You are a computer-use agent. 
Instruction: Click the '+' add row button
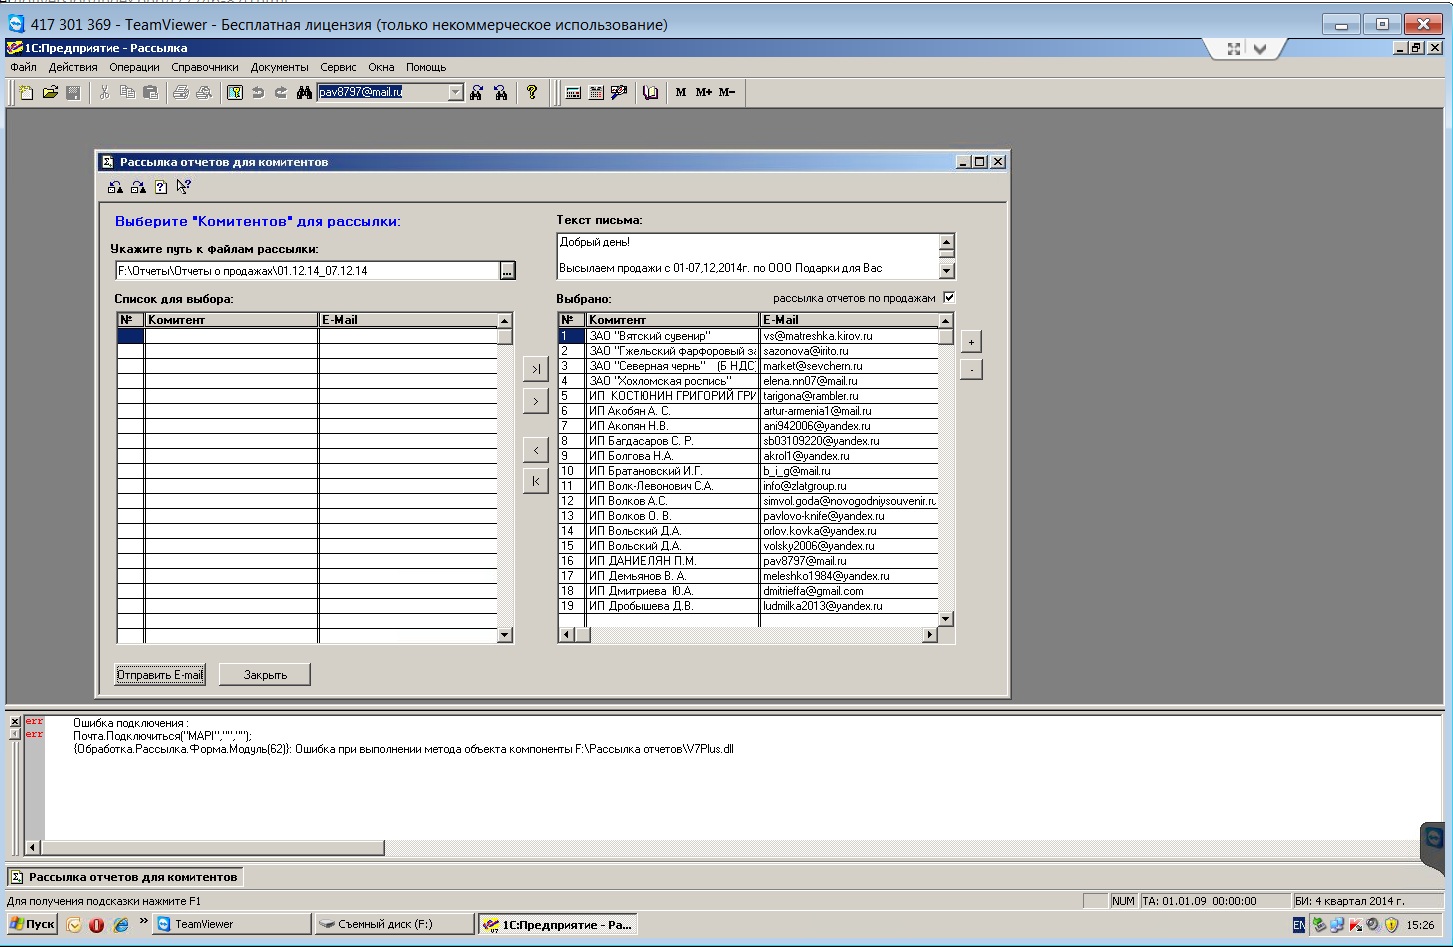(x=970, y=342)
